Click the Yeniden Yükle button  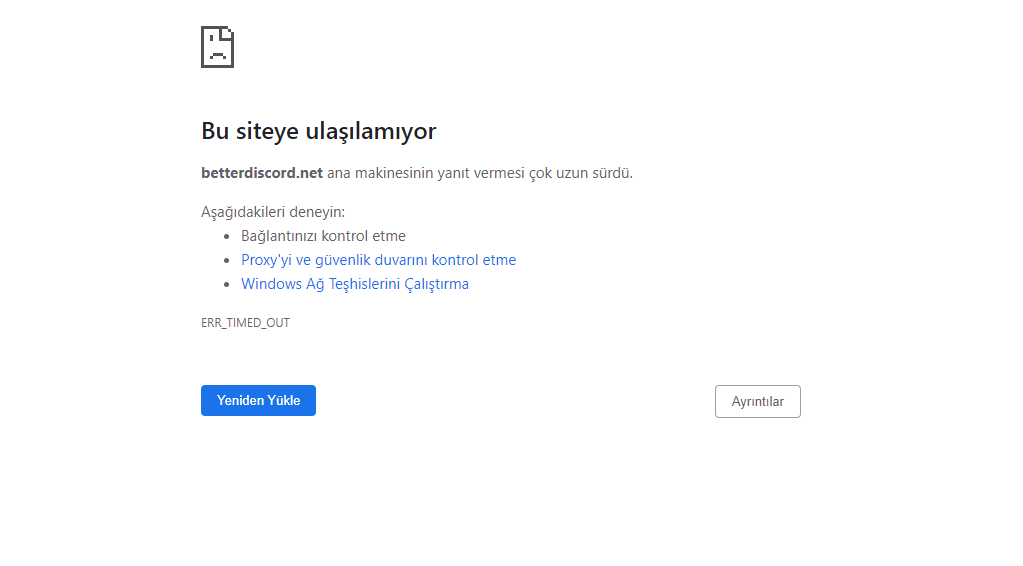[x=258, y=400]
